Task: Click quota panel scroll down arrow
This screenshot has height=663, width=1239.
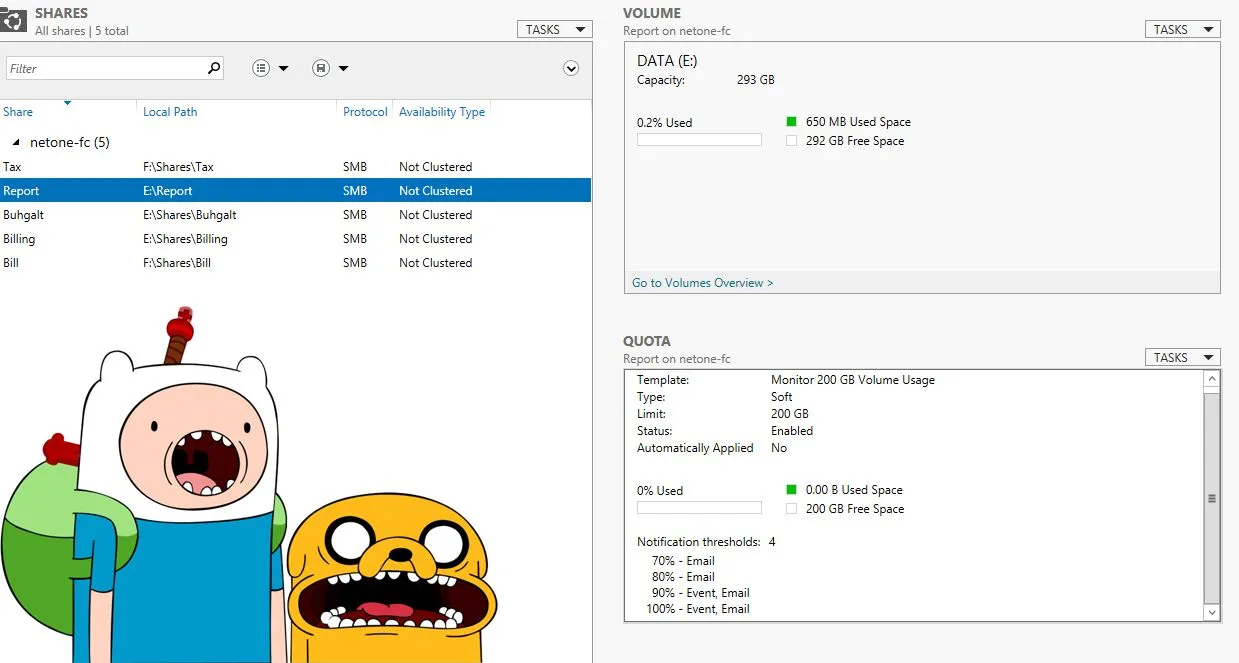Action: (1212, 612)
